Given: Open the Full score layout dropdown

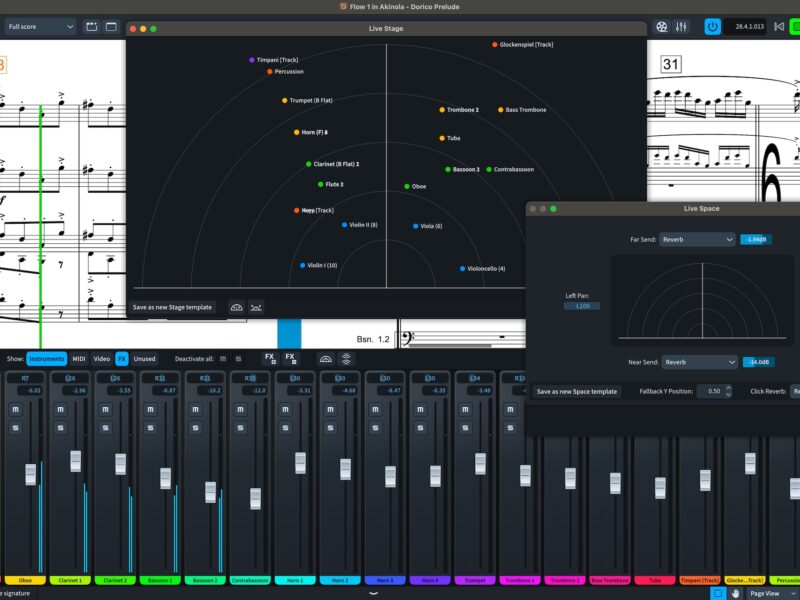Looking at the screenshot, I should tap(40, 27).
